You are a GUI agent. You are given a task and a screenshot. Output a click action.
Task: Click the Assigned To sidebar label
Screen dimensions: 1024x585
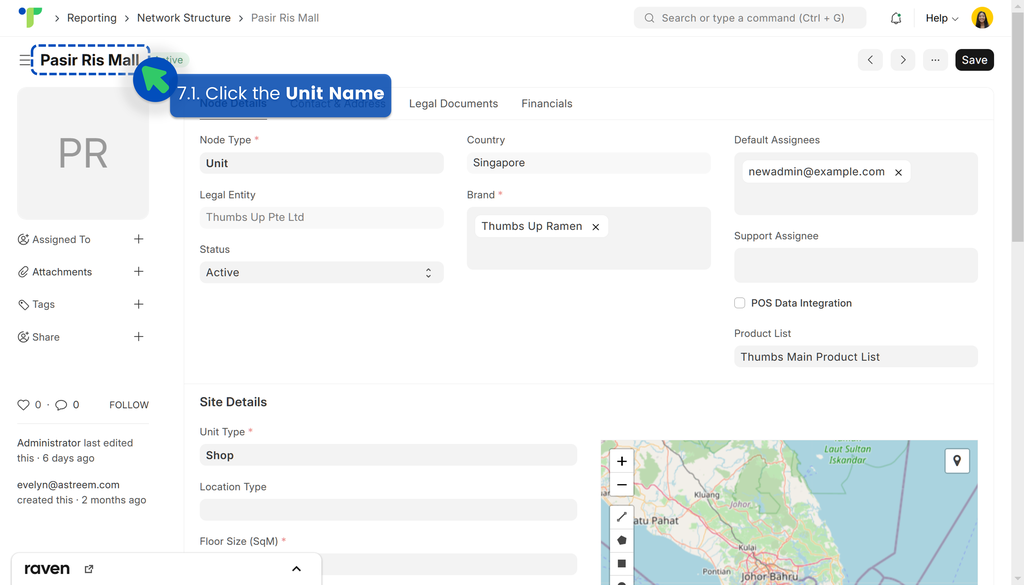pos(61,240)
